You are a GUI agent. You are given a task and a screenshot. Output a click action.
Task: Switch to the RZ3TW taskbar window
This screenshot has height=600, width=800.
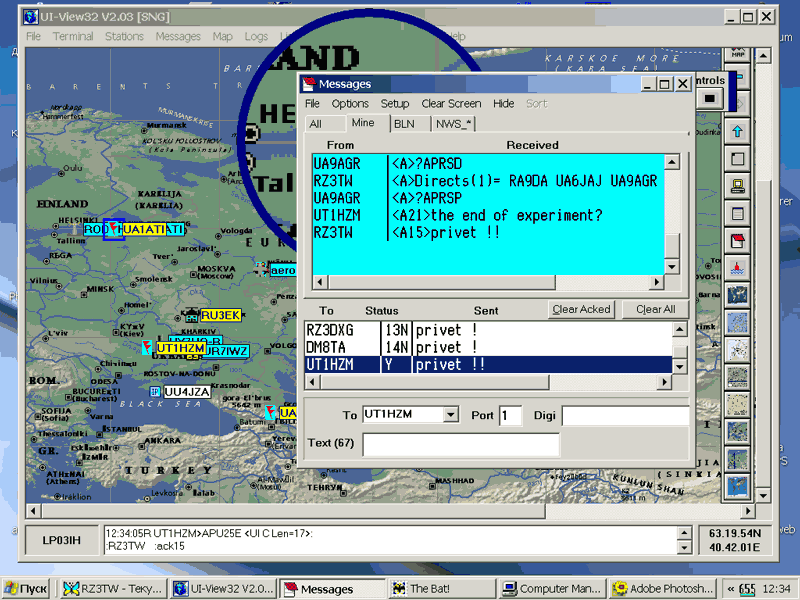pos(114,589)
